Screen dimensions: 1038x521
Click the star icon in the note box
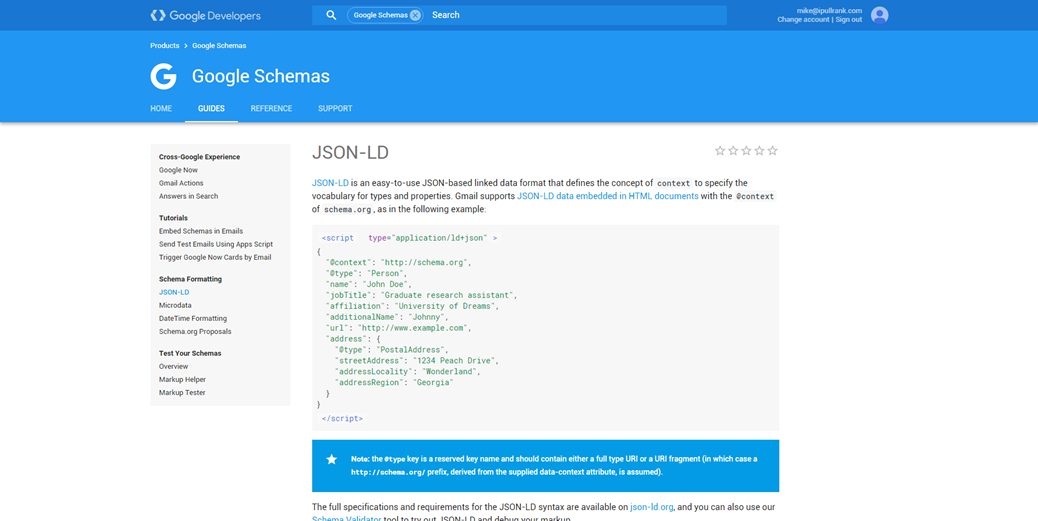(x=332, y=459)
